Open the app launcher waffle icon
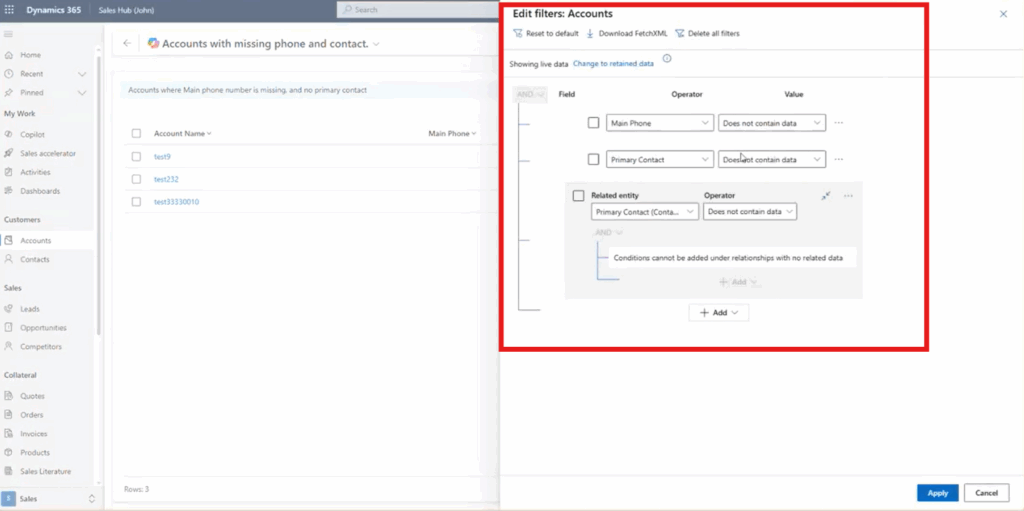Viewport: 1024px width, 511px height. coord(10,9)
